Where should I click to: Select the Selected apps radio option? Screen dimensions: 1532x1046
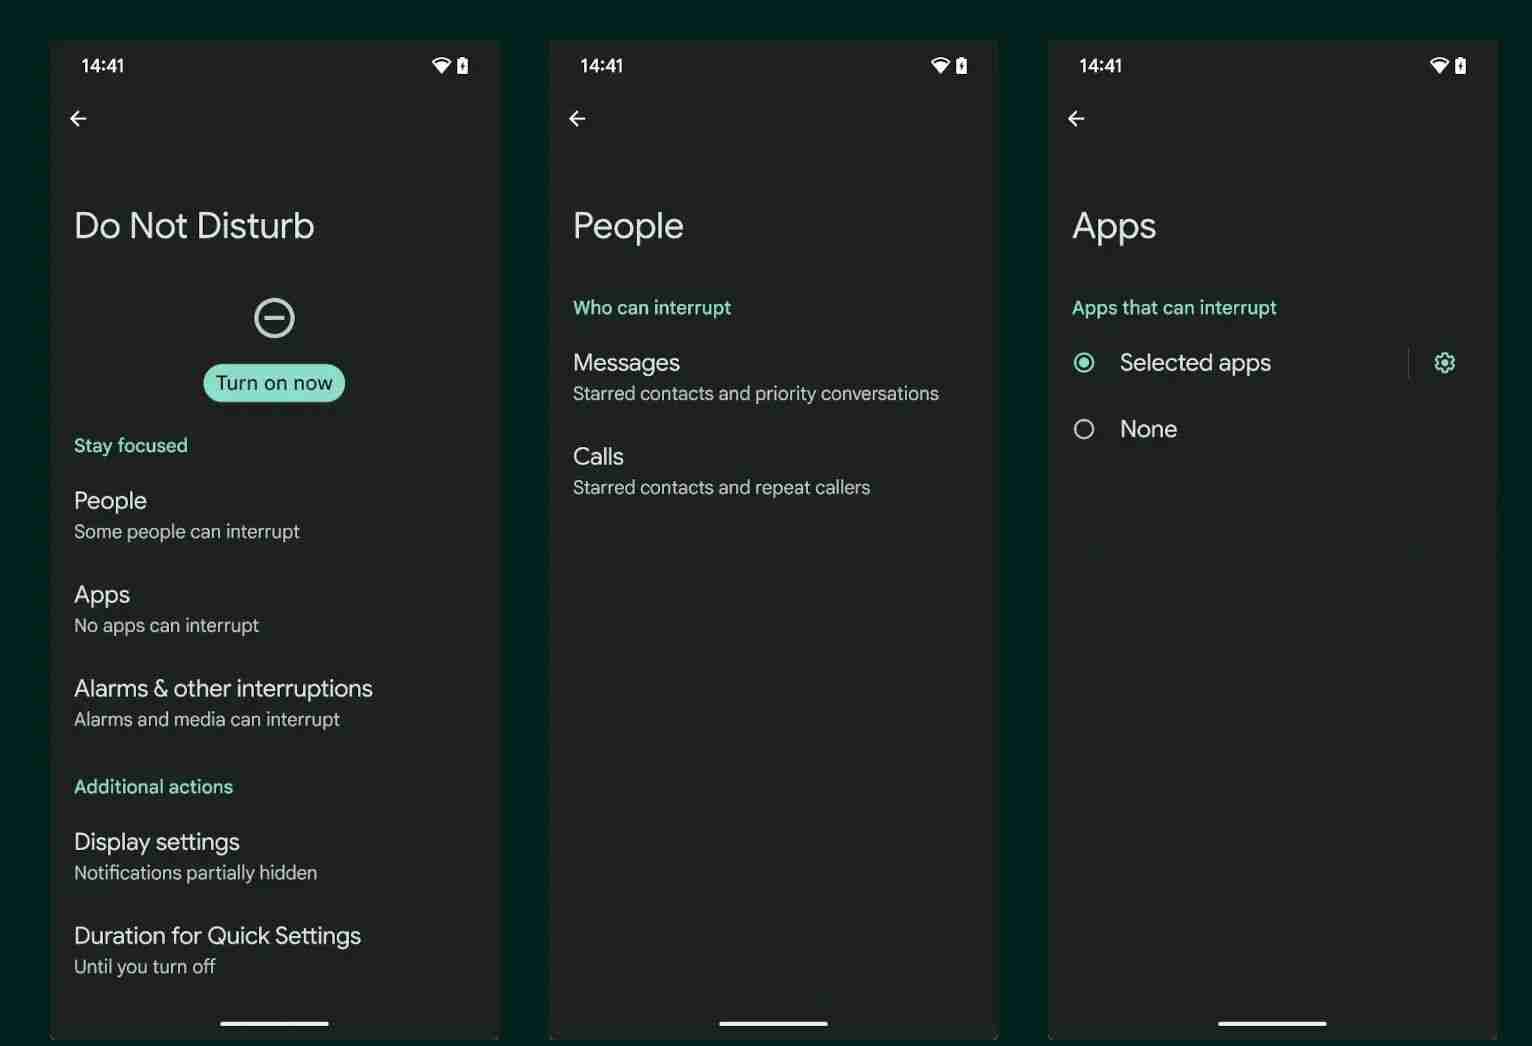[x=1084, y=363]
